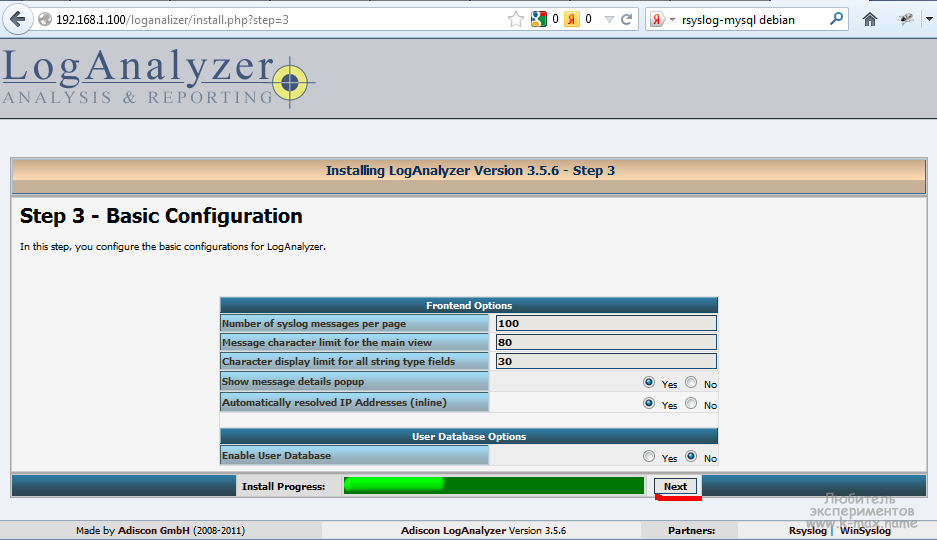Open the Rsyslog partner link

[807, 530]
